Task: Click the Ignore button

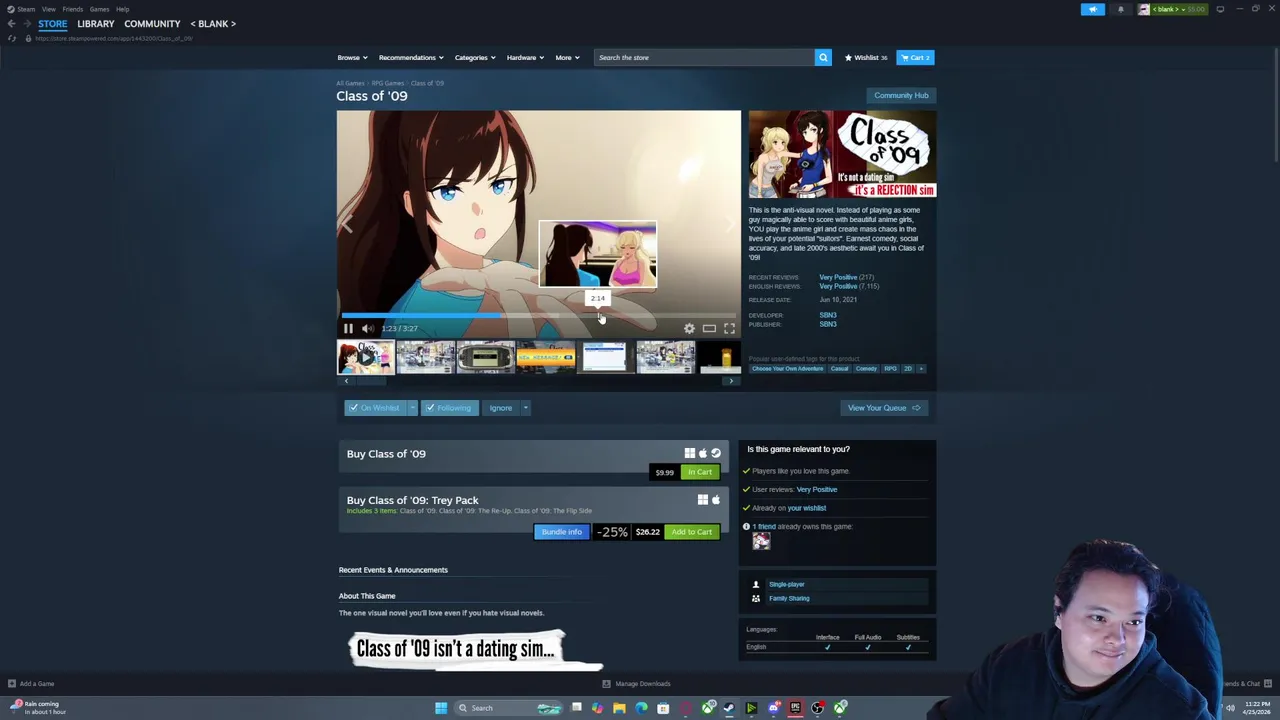Action: [501, 408]
